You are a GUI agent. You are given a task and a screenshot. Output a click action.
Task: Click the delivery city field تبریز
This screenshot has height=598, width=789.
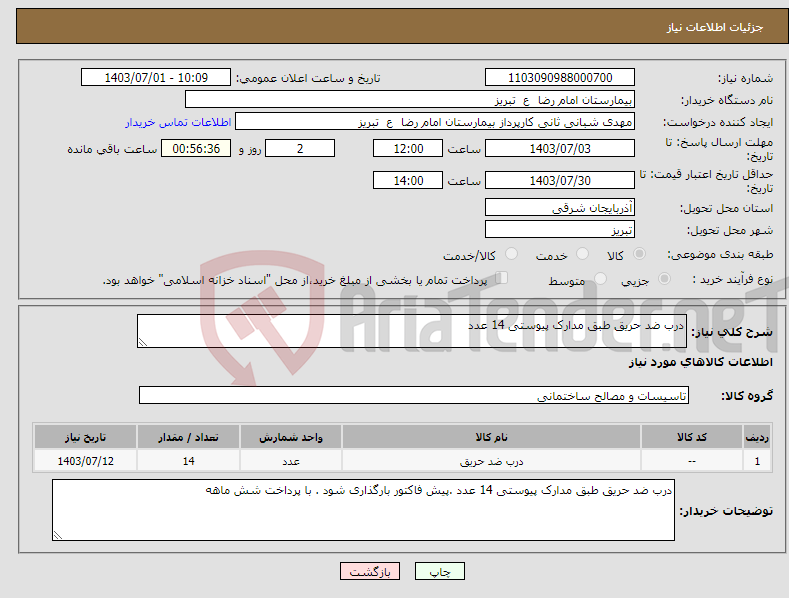pyautogui.click(x=560, y=230)
